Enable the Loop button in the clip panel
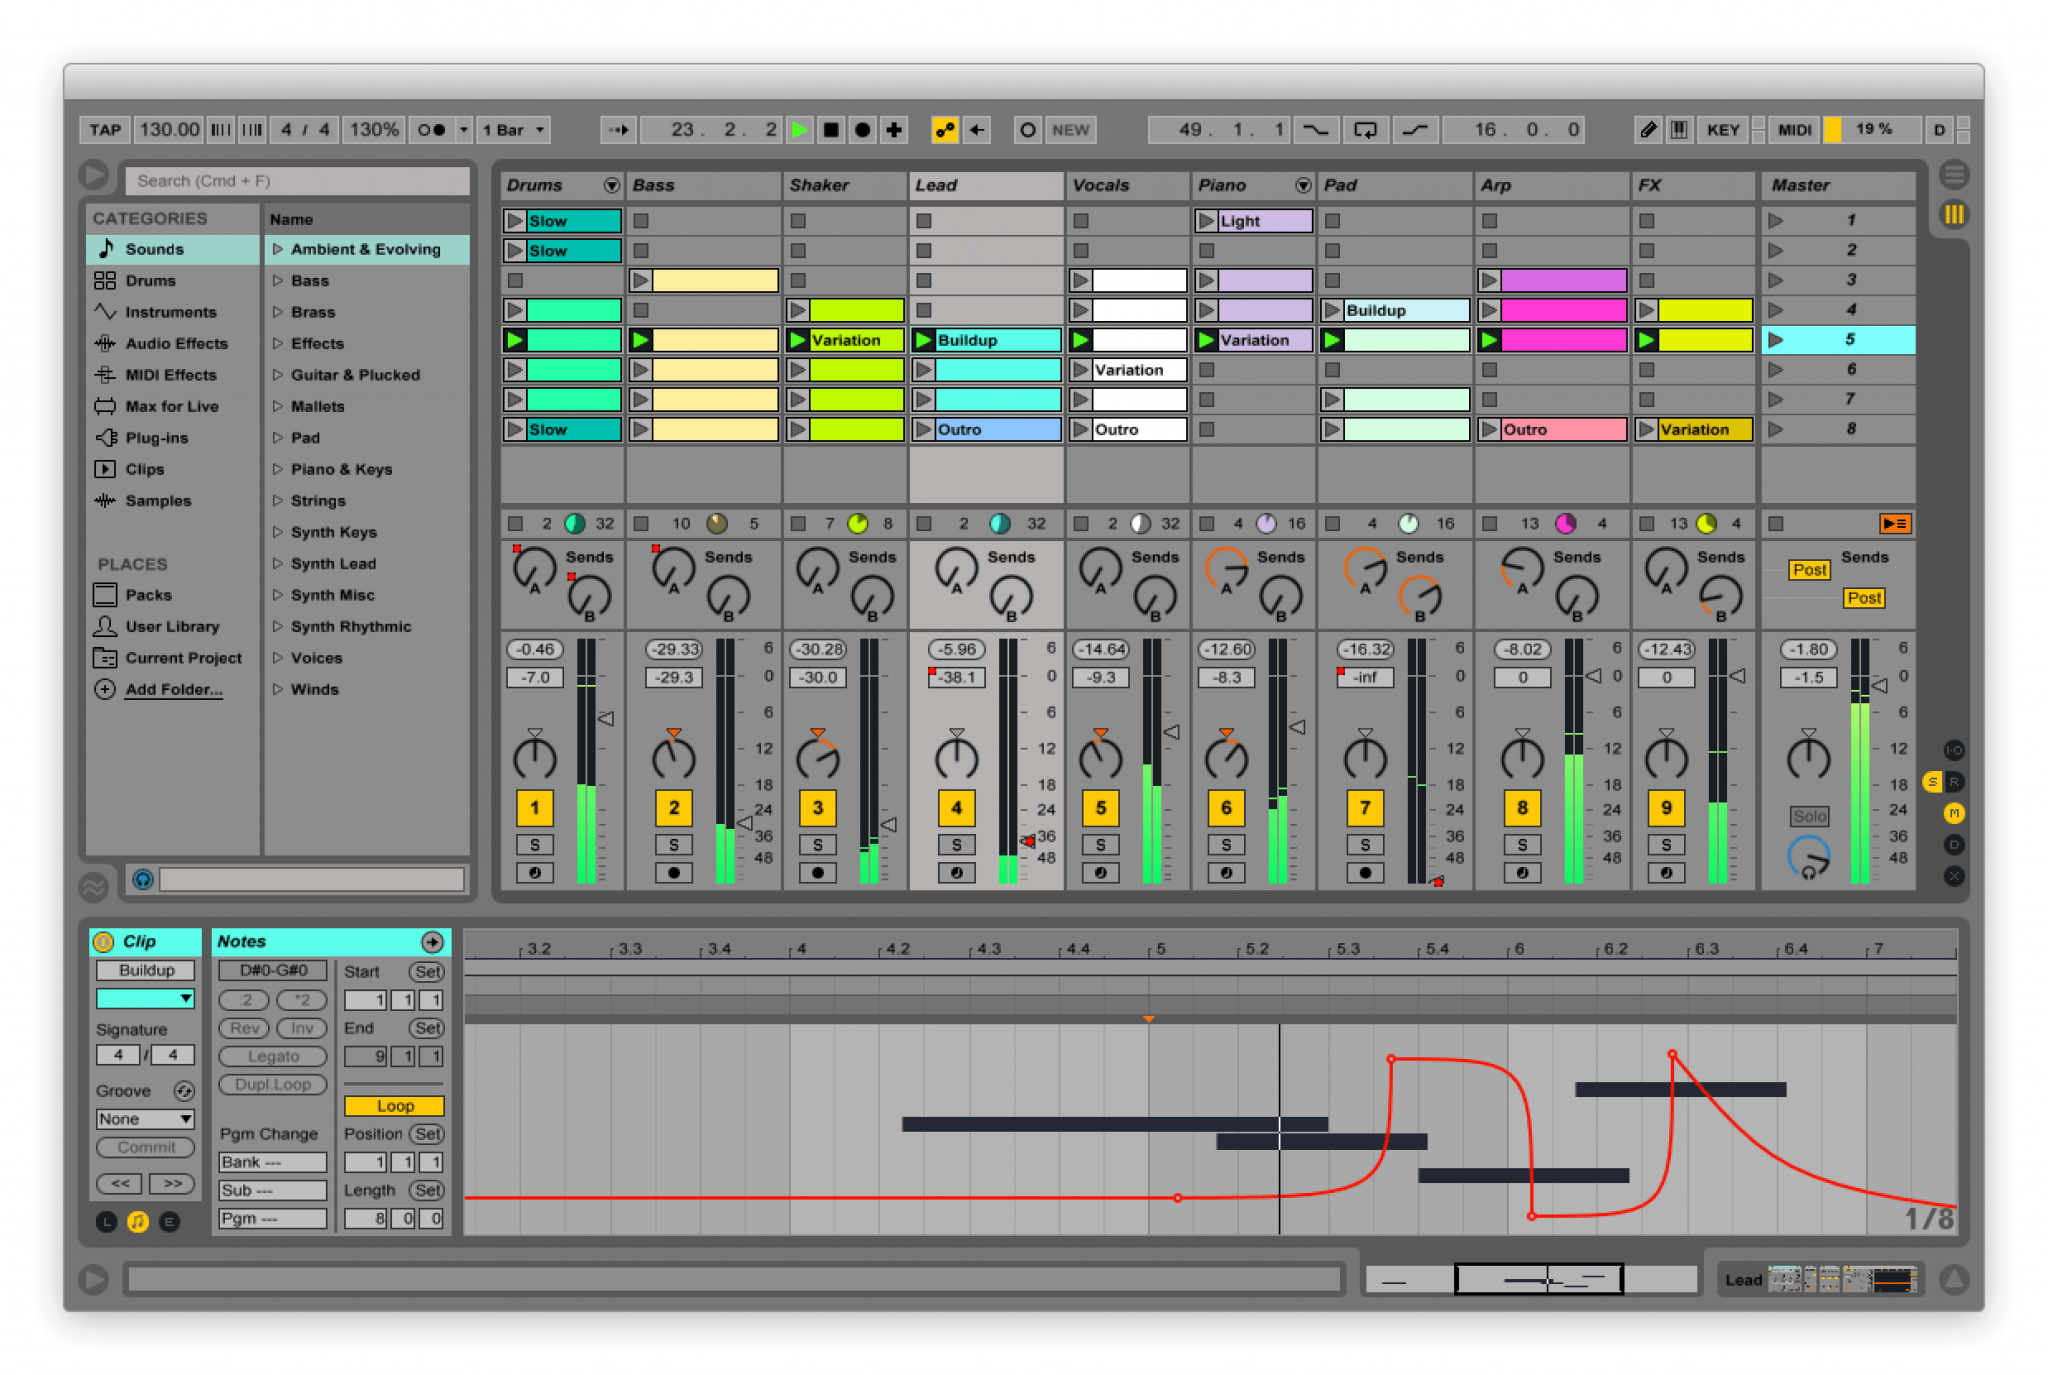 393,1105
